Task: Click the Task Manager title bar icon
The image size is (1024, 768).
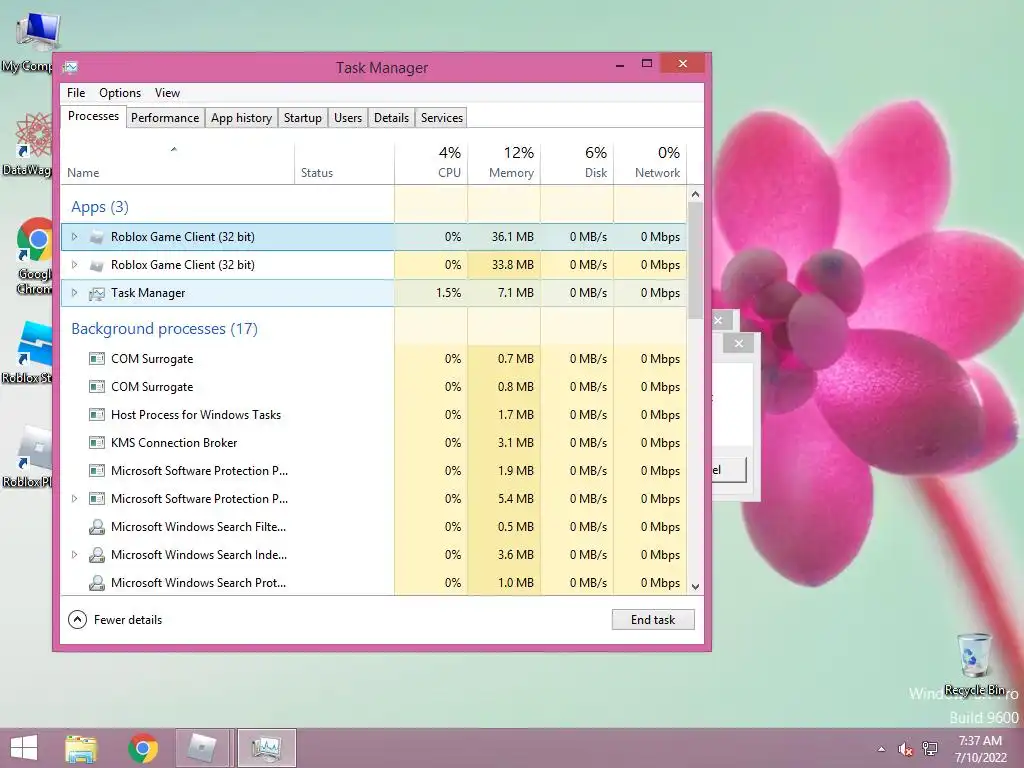Action: click(x=71, y=67)
